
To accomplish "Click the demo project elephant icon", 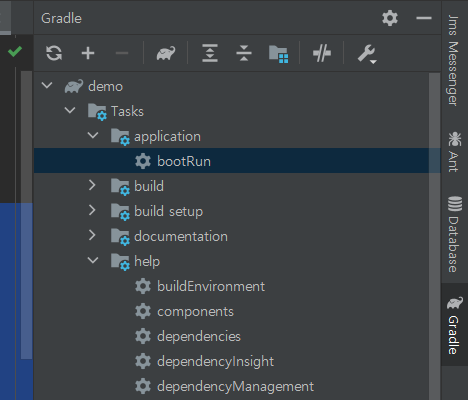I will 74,86.
